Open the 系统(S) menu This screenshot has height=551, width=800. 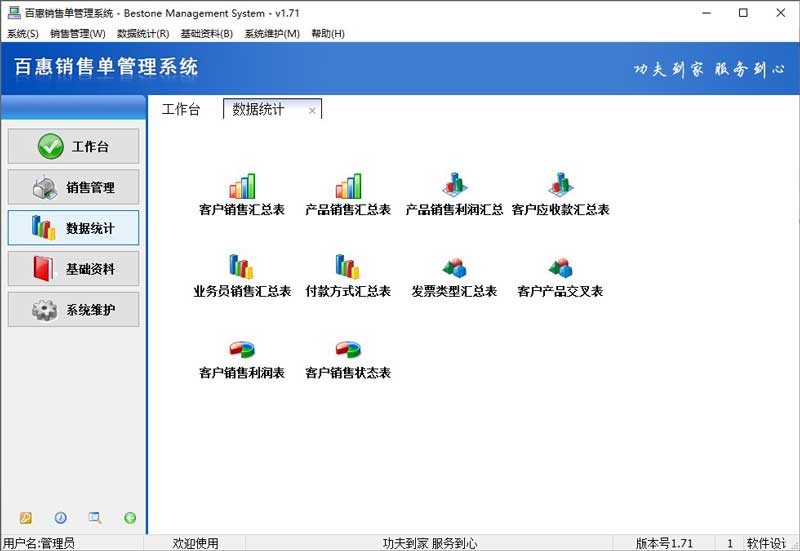(x=23, y=34)
